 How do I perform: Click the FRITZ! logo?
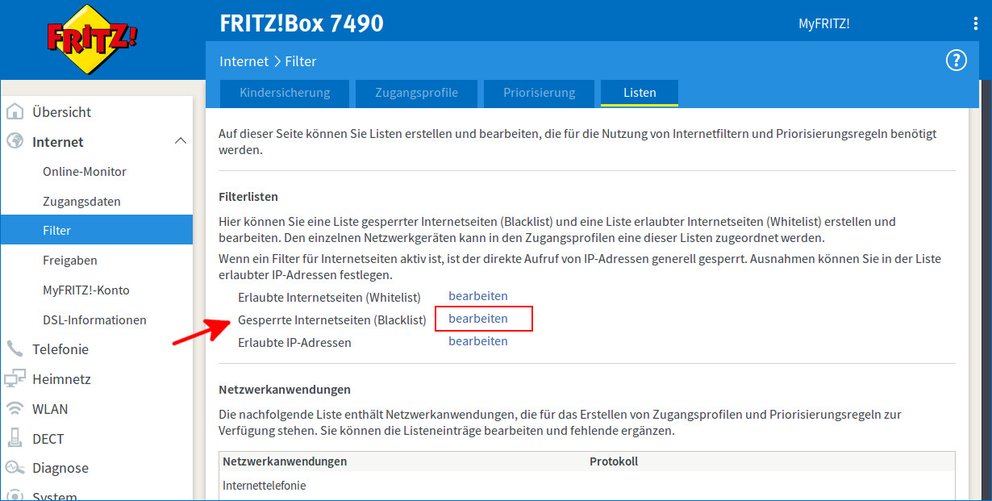point(92,39)
